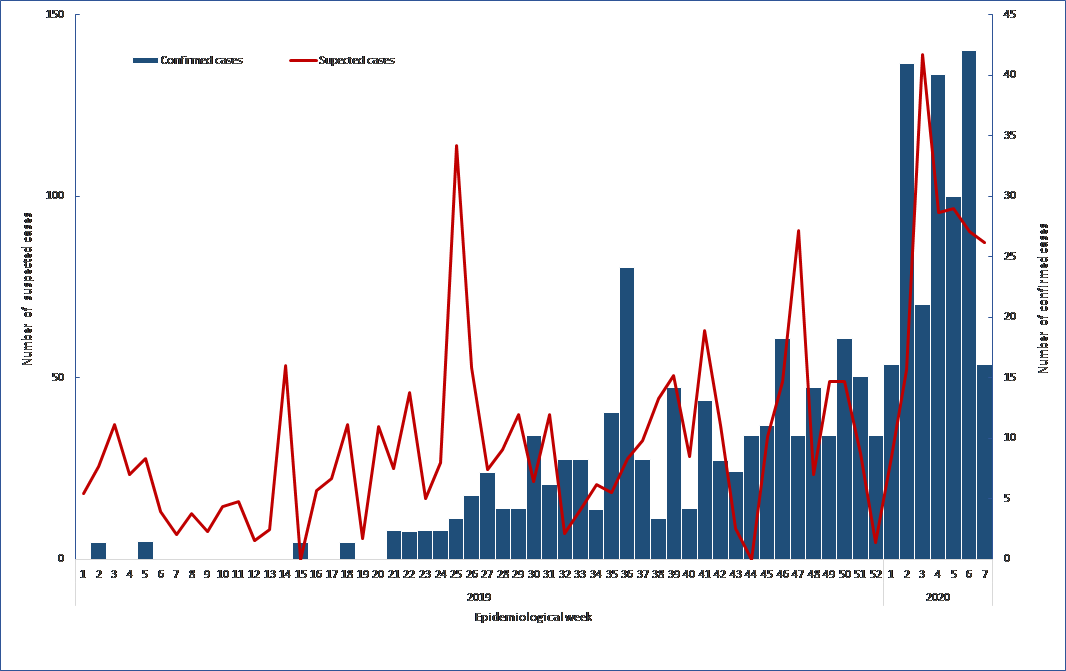Click the "Epidemiological week" axis title
Image resolution: width=1066 pixels, height=671 pixels.
click(533, 617)
